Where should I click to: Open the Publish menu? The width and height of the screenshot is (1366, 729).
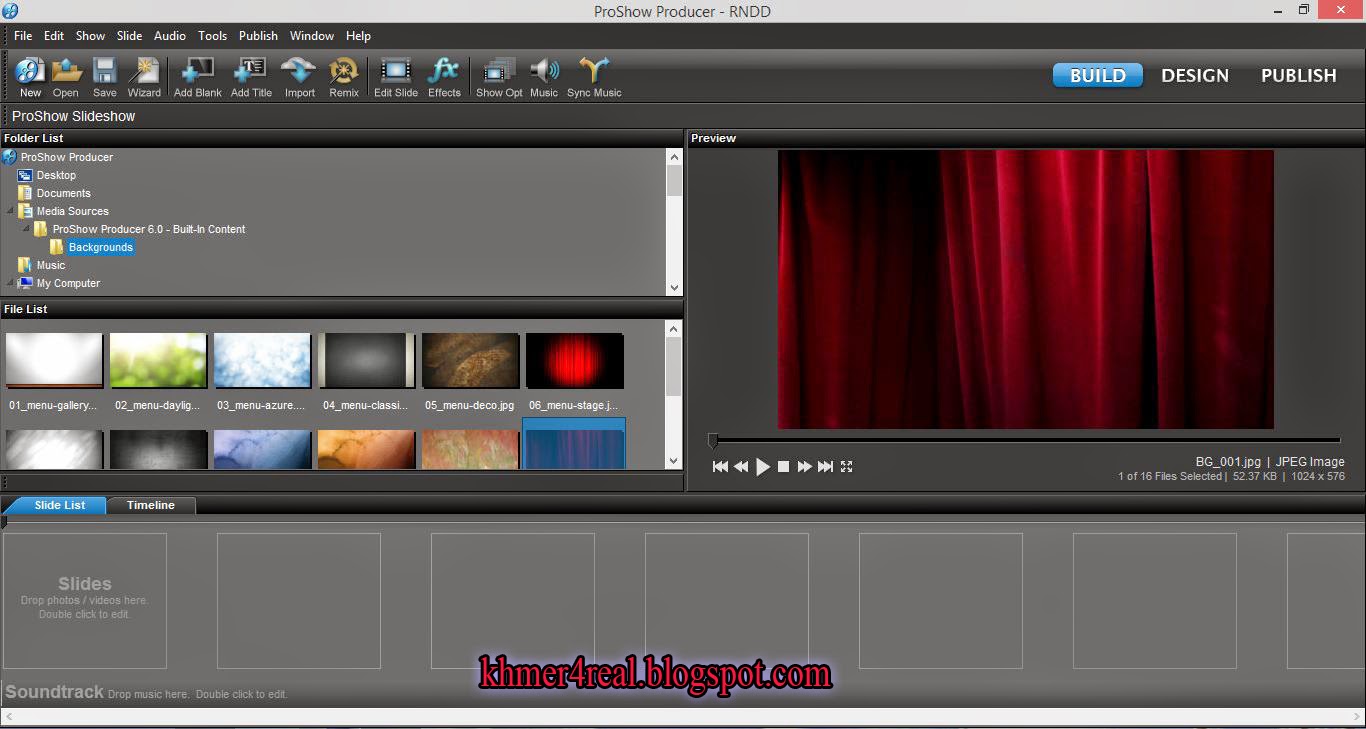pyautogui.click(x=258, y=35)
